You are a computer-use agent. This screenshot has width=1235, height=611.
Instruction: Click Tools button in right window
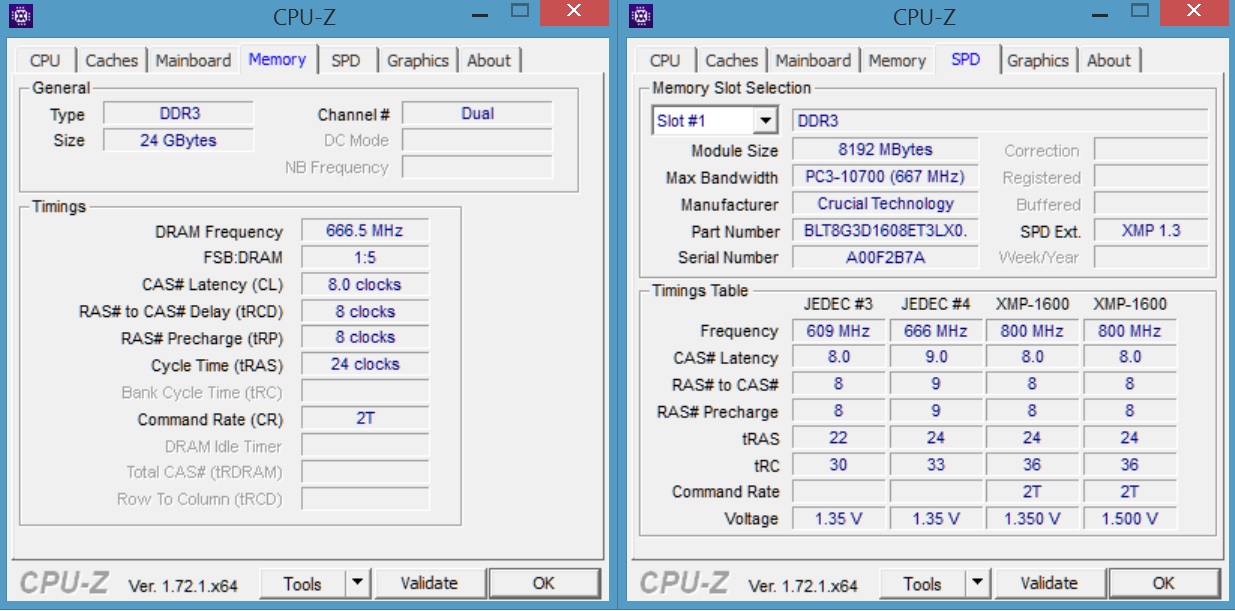click(x=922, y=584)
